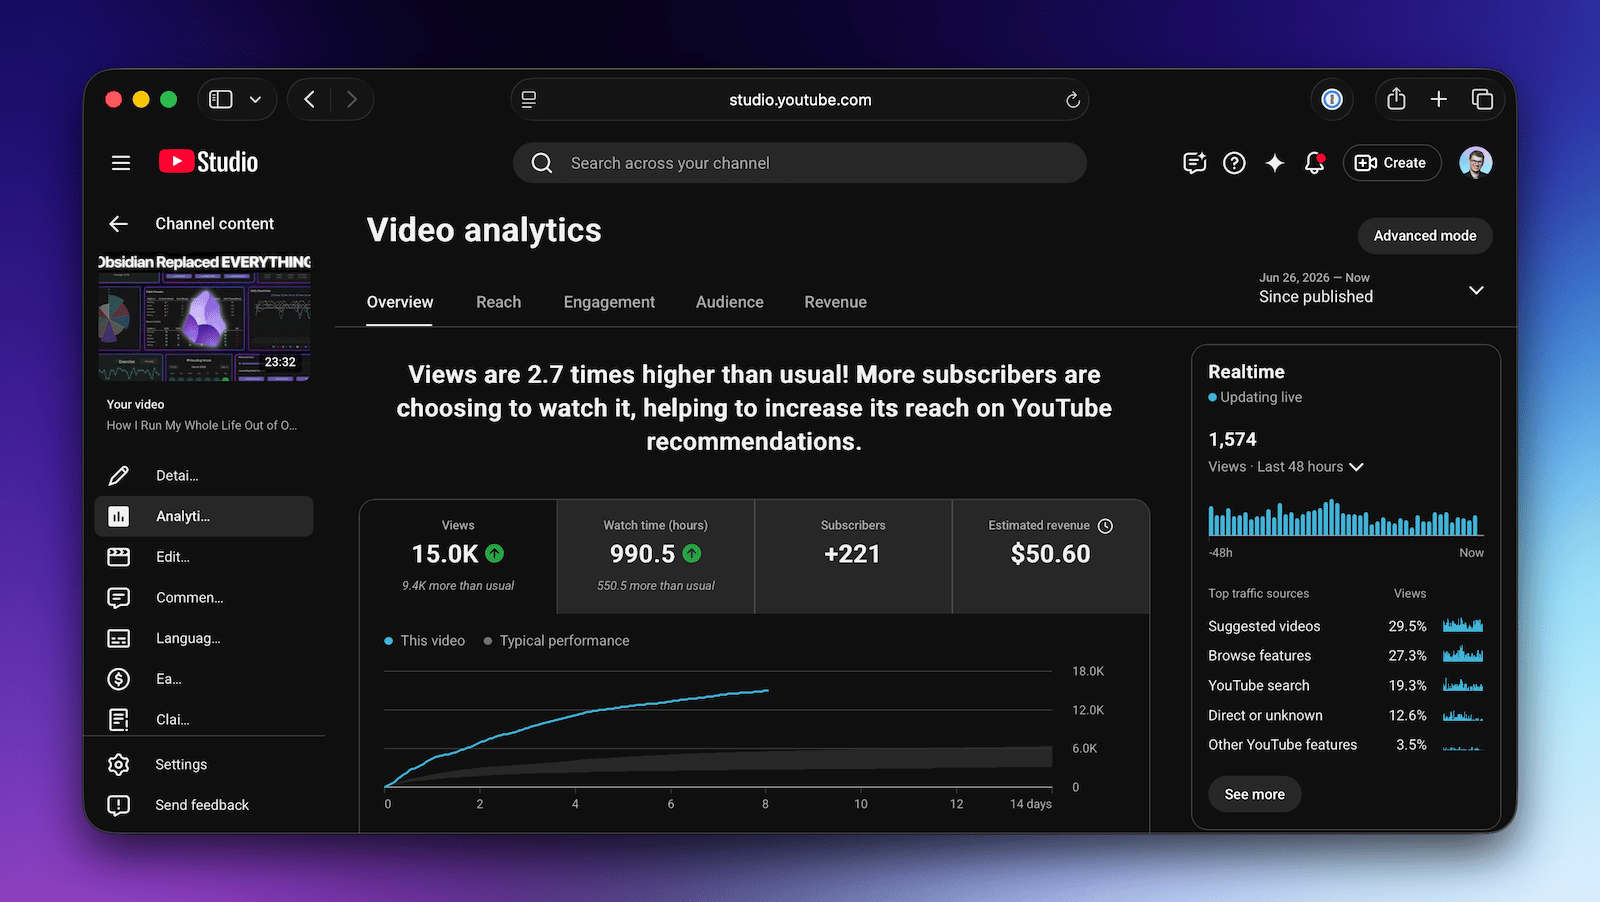Switch to the Overview tab
Image resolution: width=1600 pixels, height=902 pixels.
400,302
